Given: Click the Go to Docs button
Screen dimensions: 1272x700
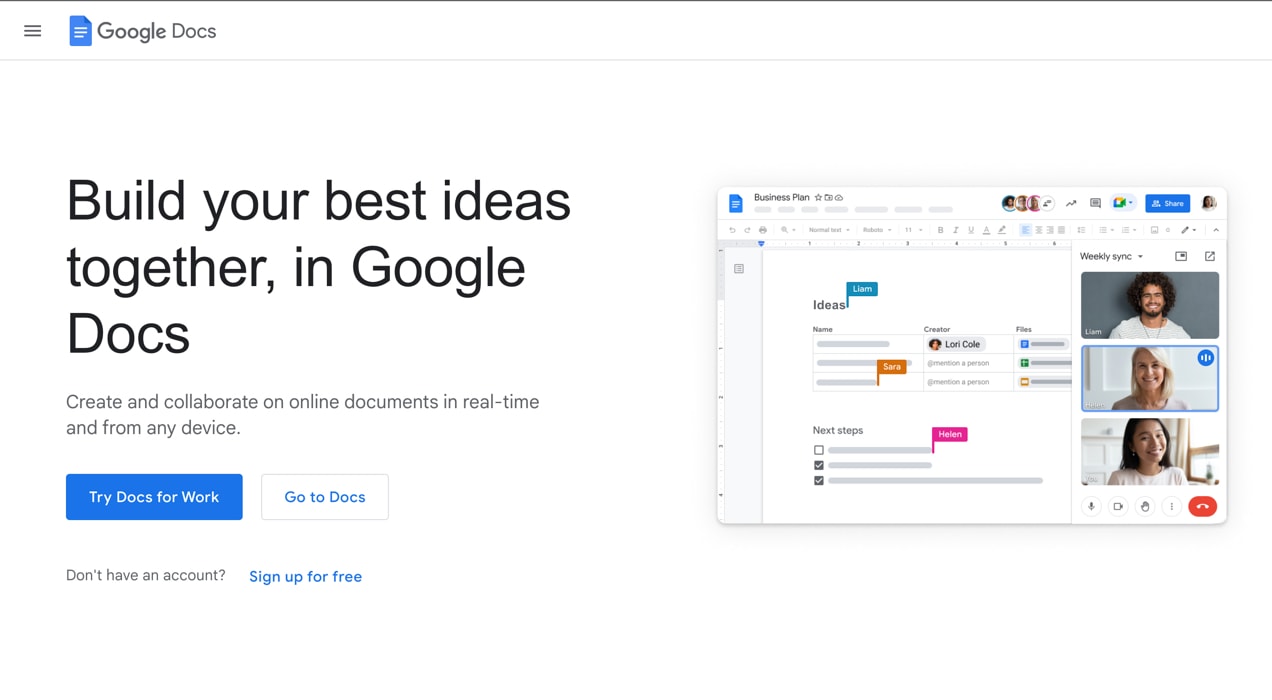Looking at the screenshot, I should coord(325,497).
